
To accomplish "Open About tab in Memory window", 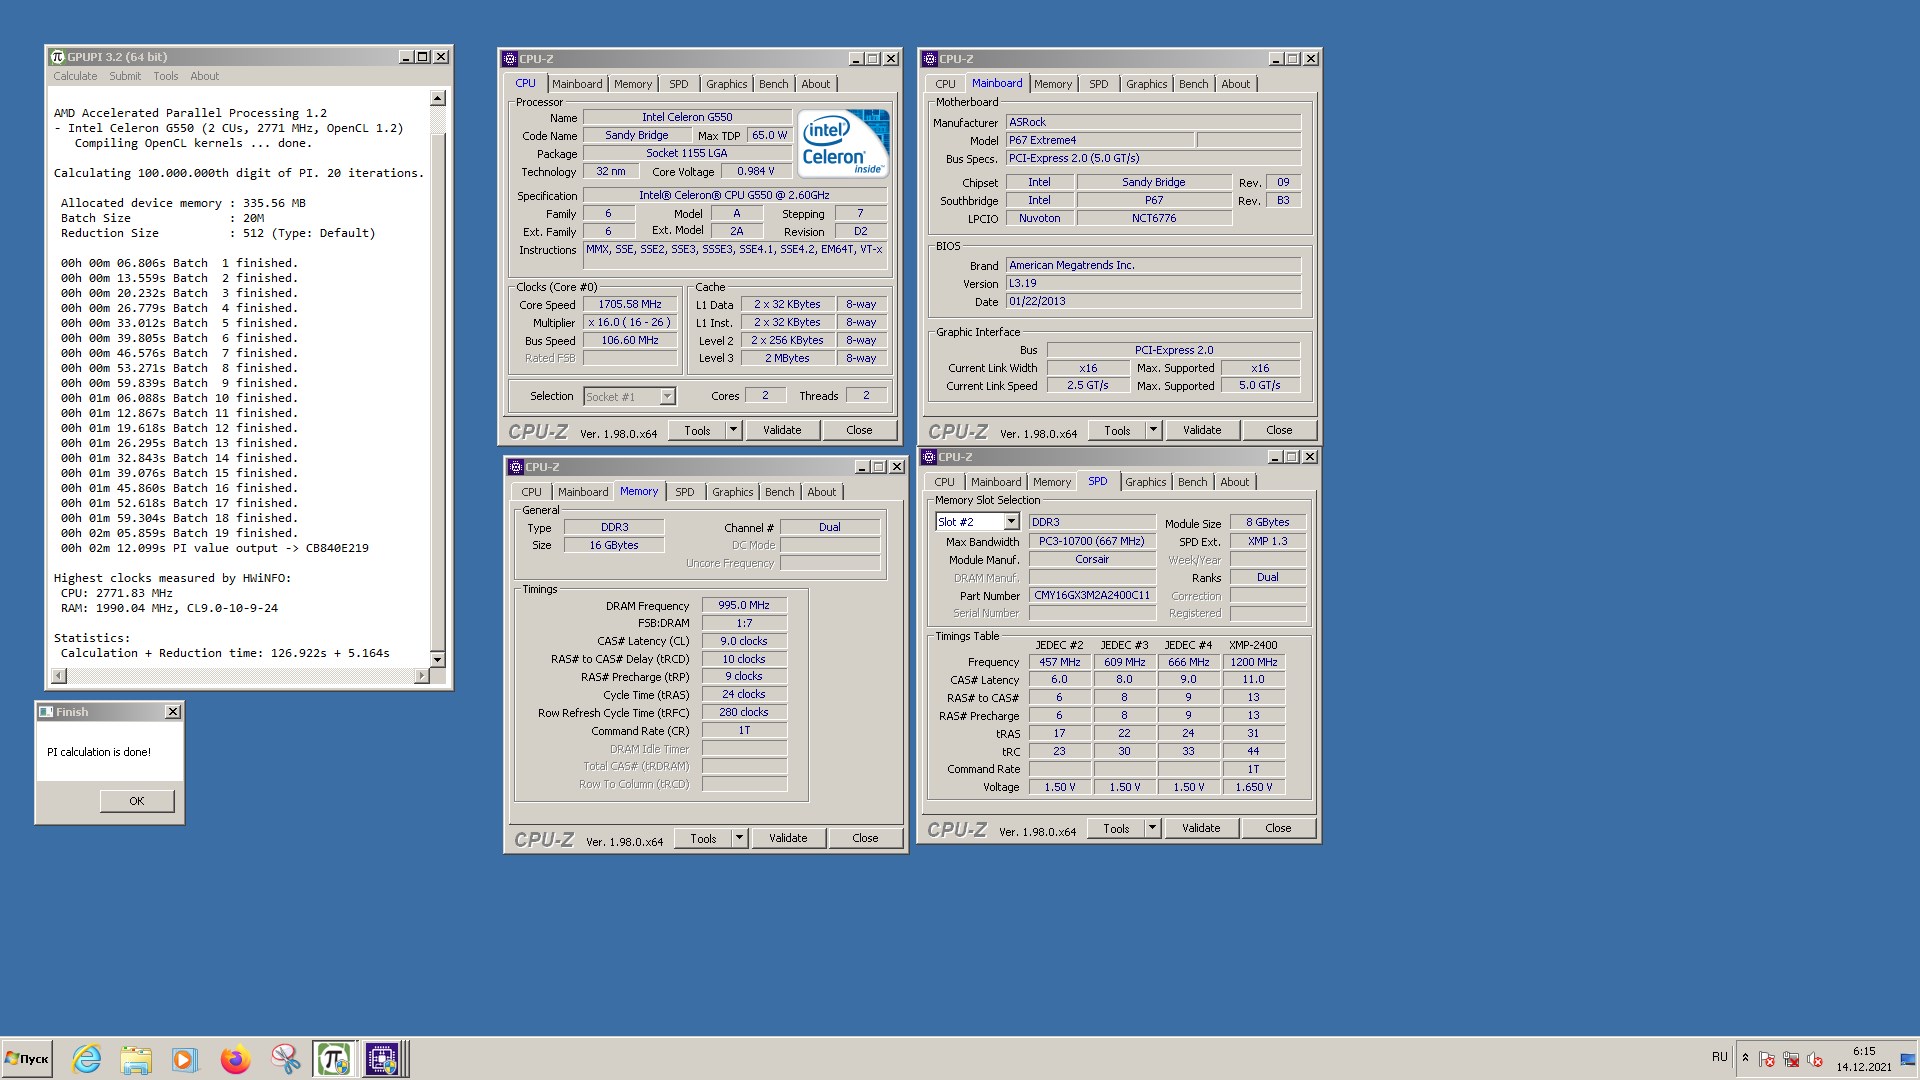I will coord(821,492).
